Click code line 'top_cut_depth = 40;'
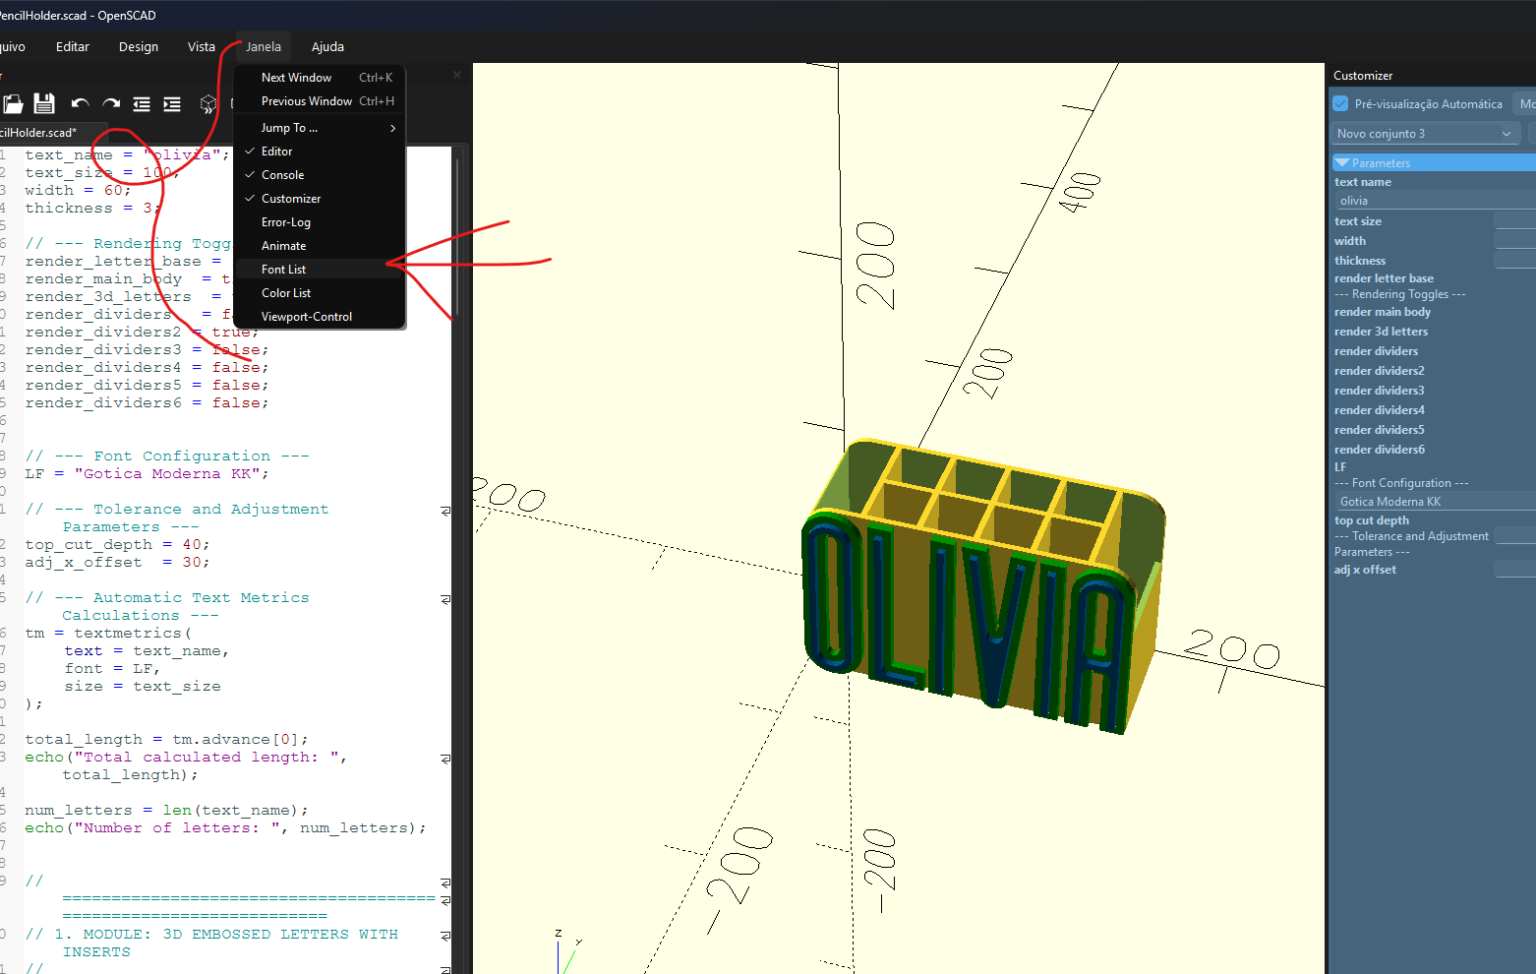This screenshot has width=1536, height=974. point(118,545)
